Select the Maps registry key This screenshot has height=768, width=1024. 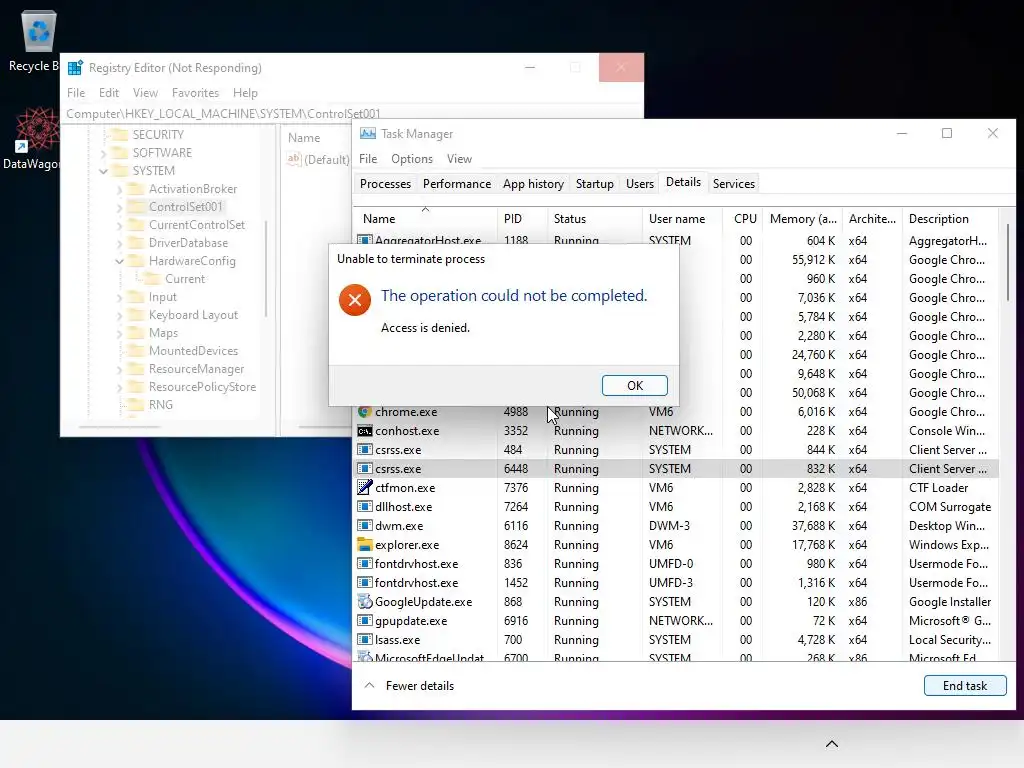click(163, 333)
